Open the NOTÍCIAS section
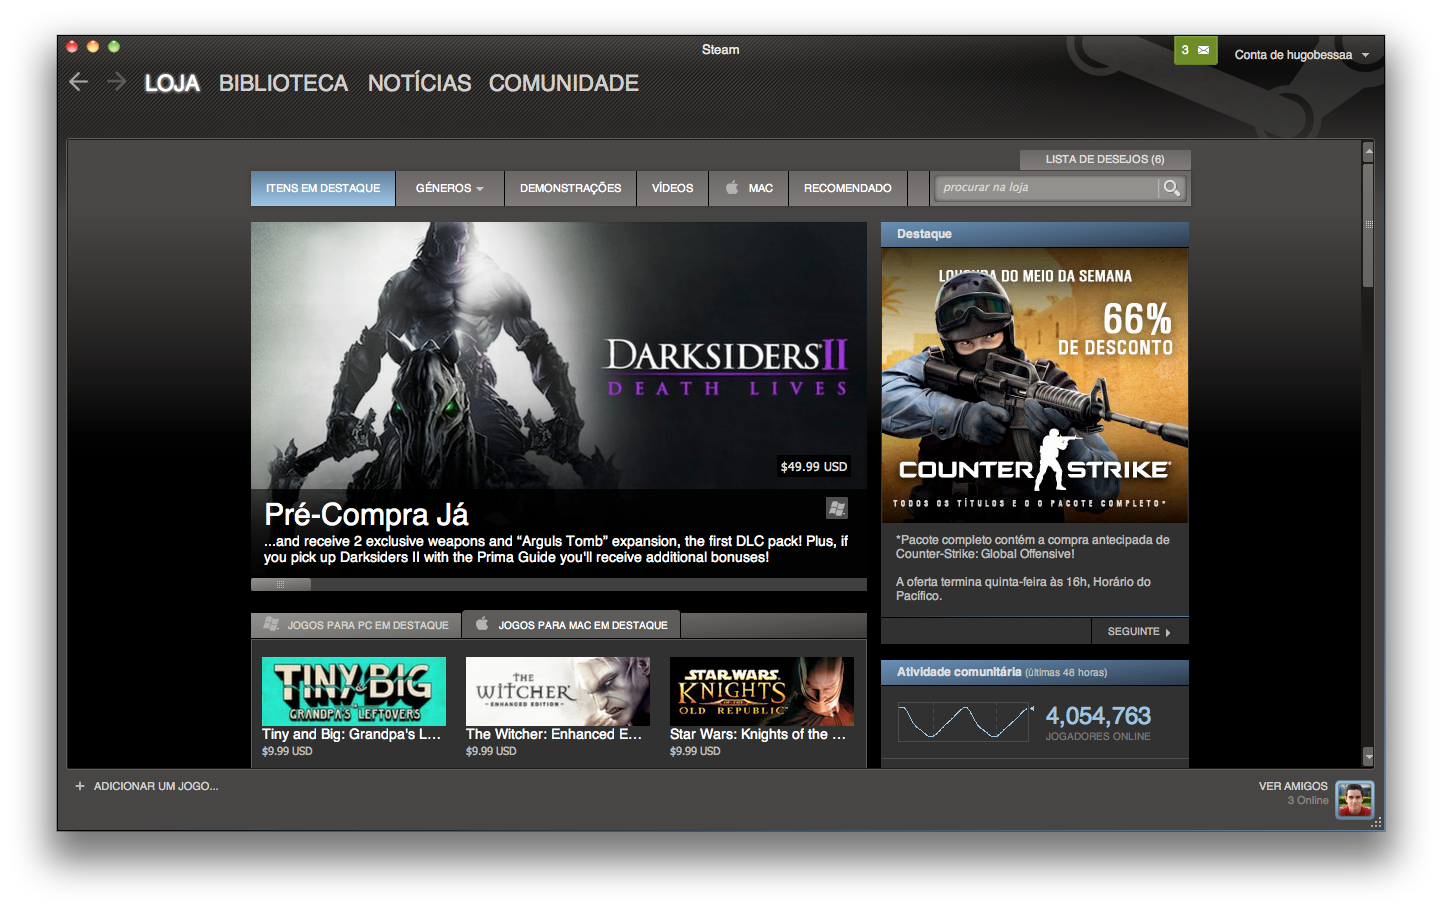1442x910 pixels. point(419,83)
